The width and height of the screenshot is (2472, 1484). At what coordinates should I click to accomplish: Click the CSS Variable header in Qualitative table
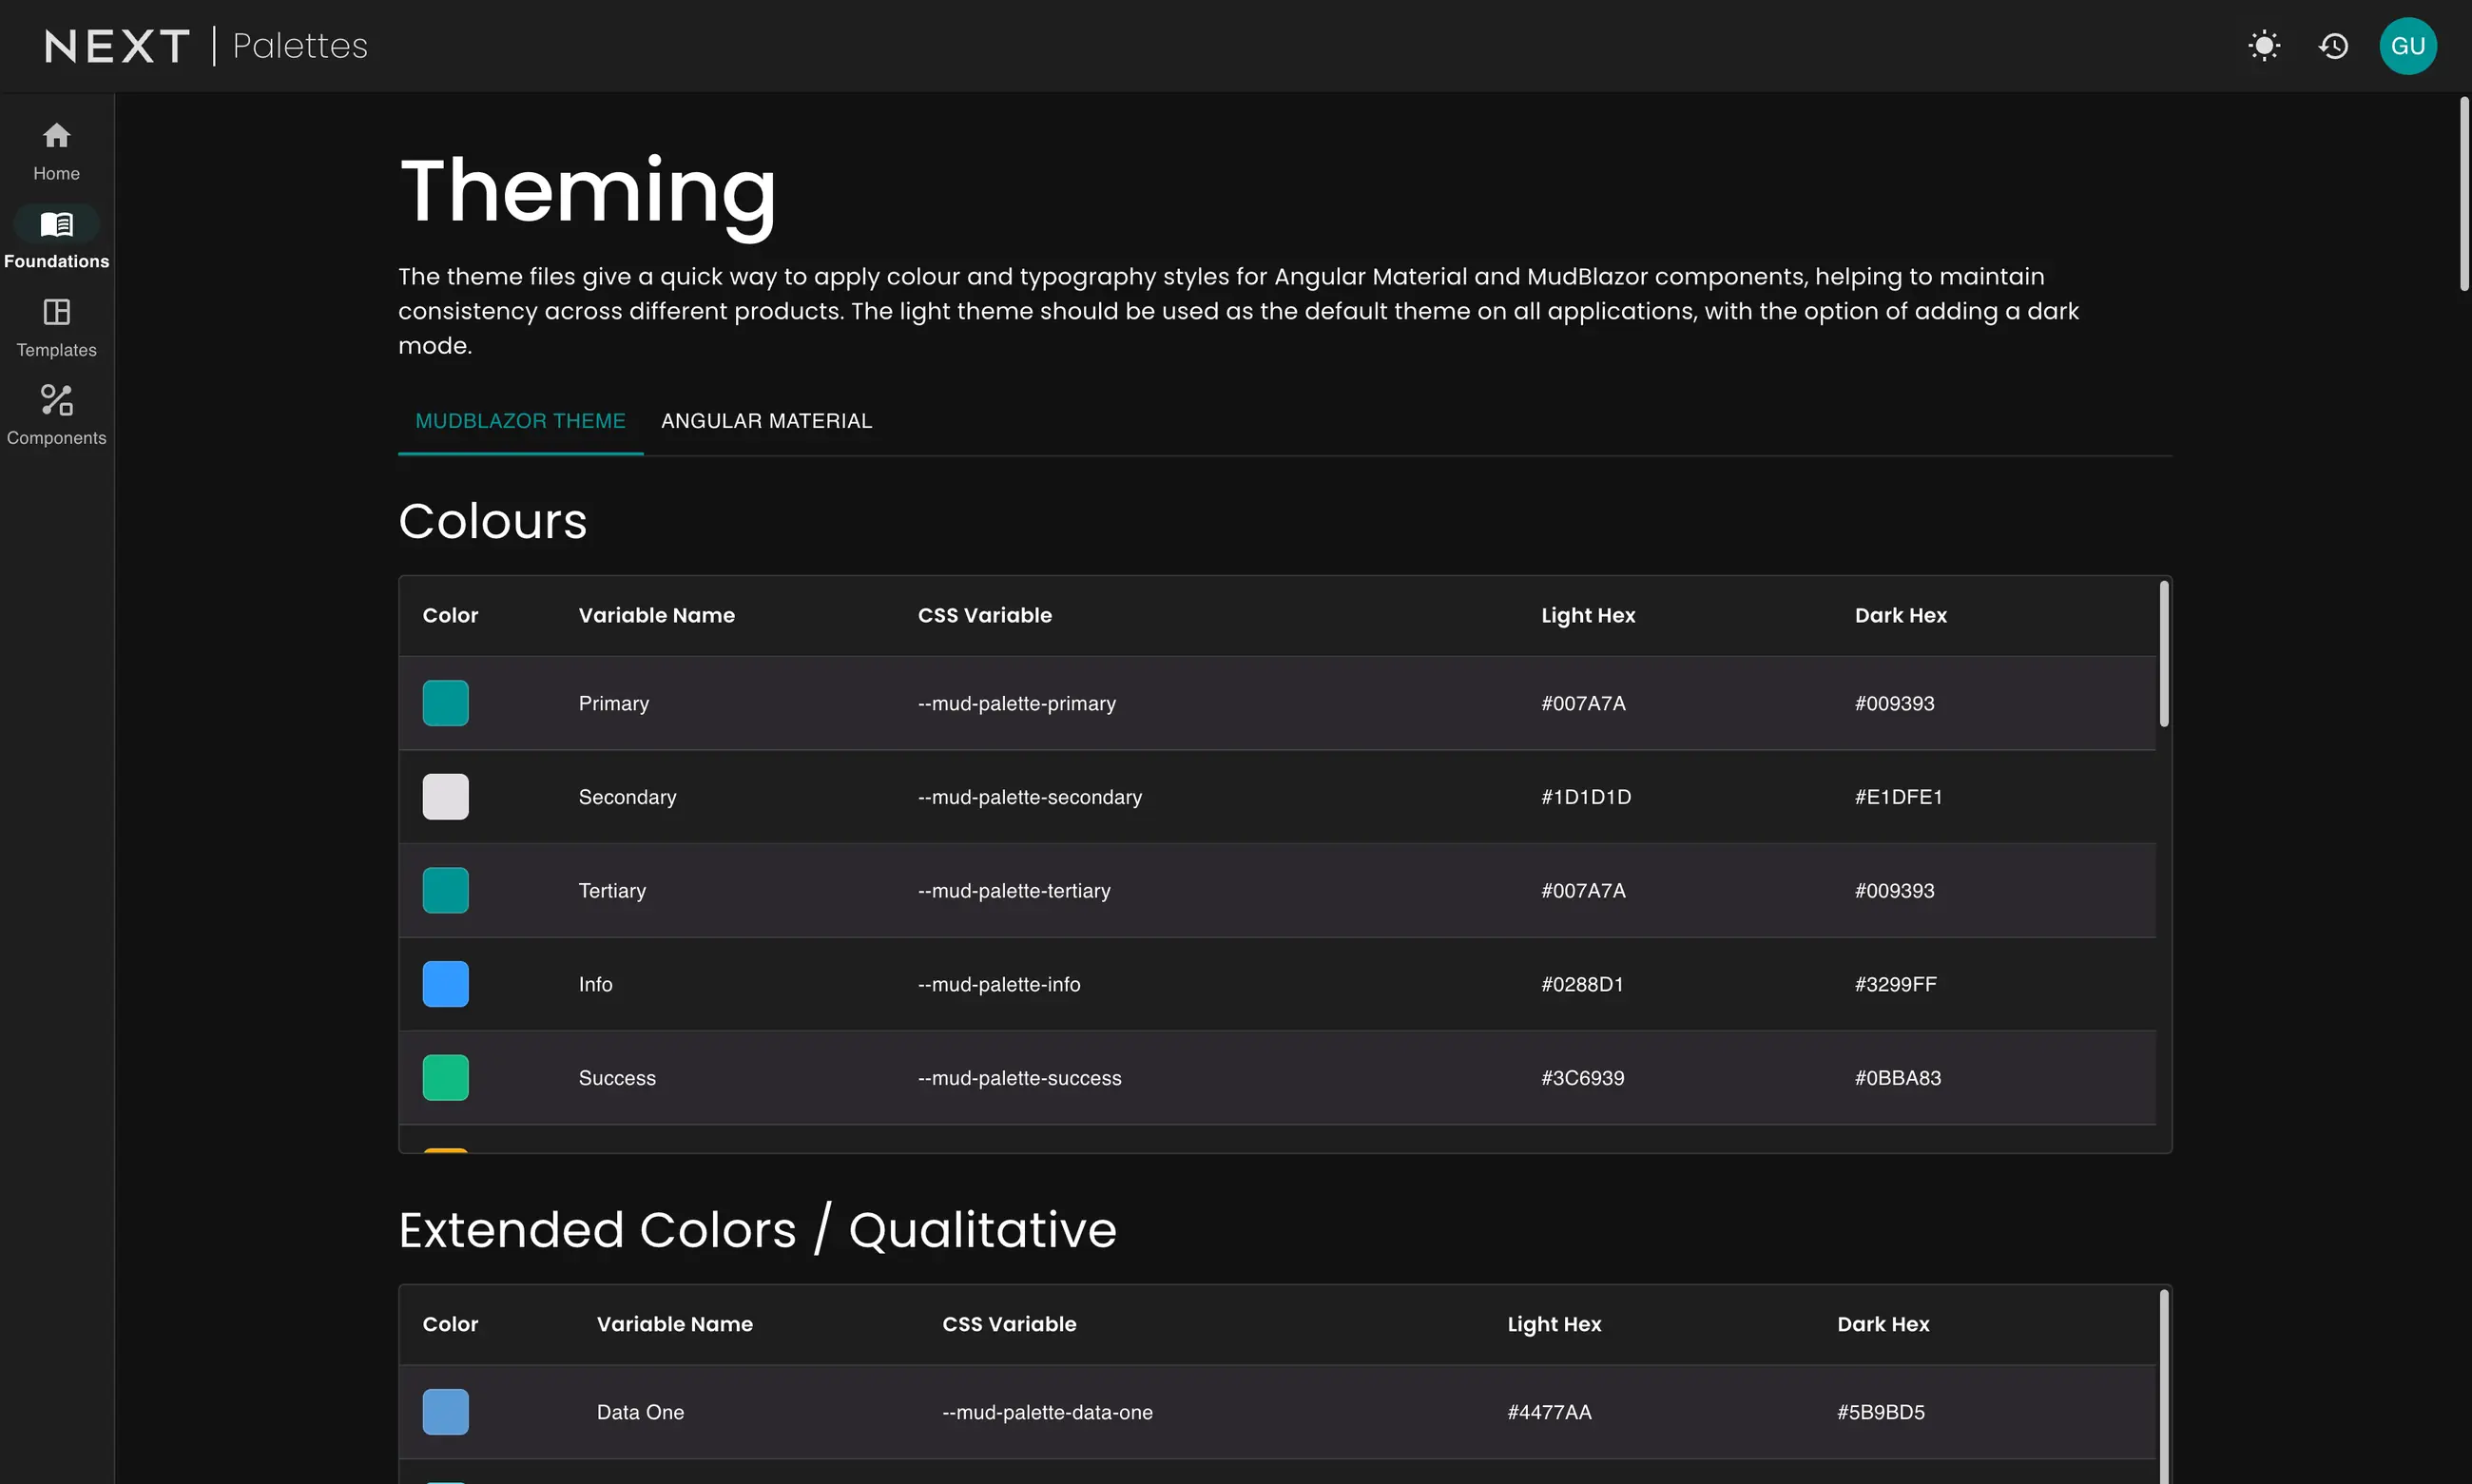tap(1009, 1325)
